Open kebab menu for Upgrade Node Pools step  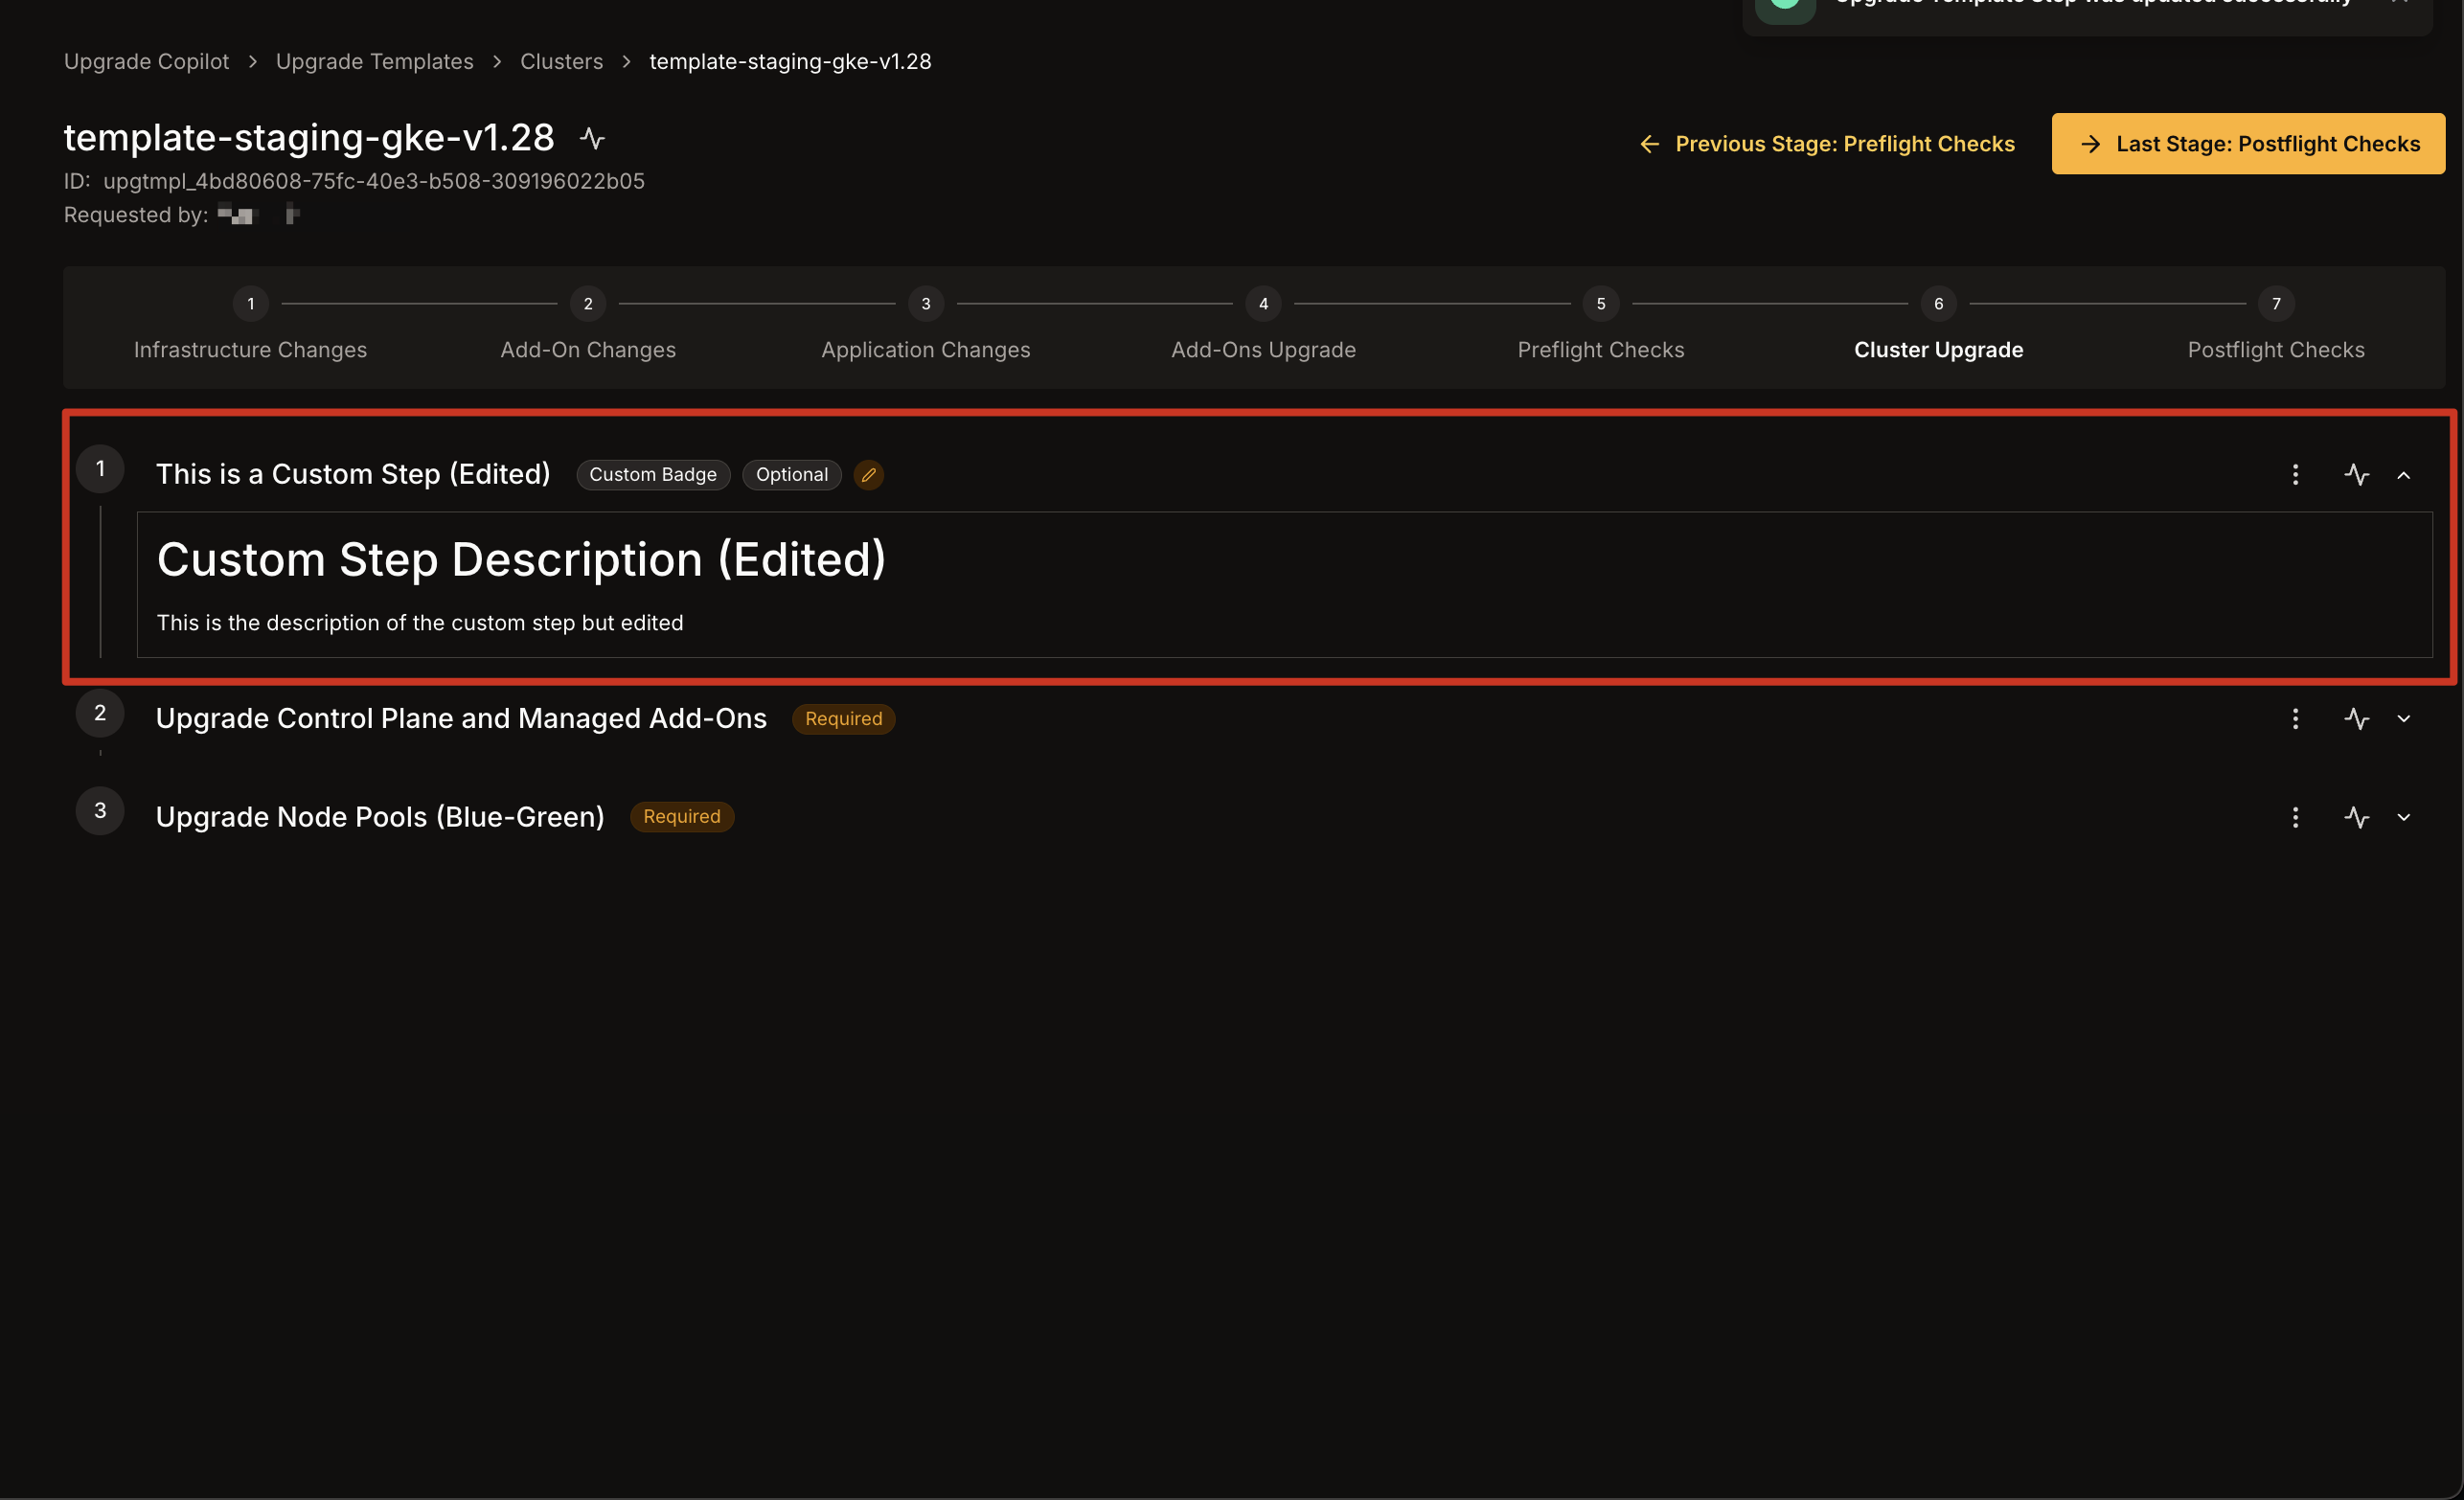[2295, 817]
